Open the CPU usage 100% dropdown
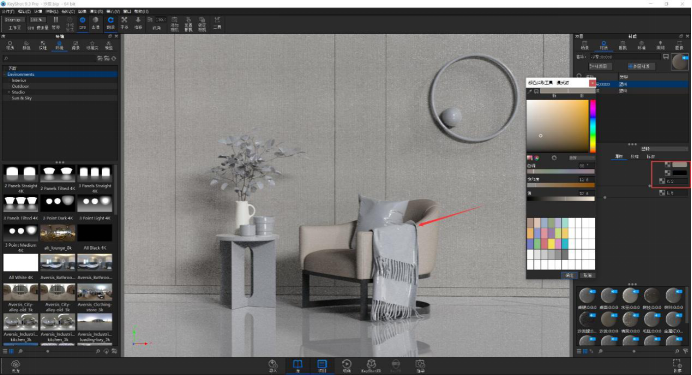Screen dimensions: 692x375 pyautogui.click(x=38, y=20)
